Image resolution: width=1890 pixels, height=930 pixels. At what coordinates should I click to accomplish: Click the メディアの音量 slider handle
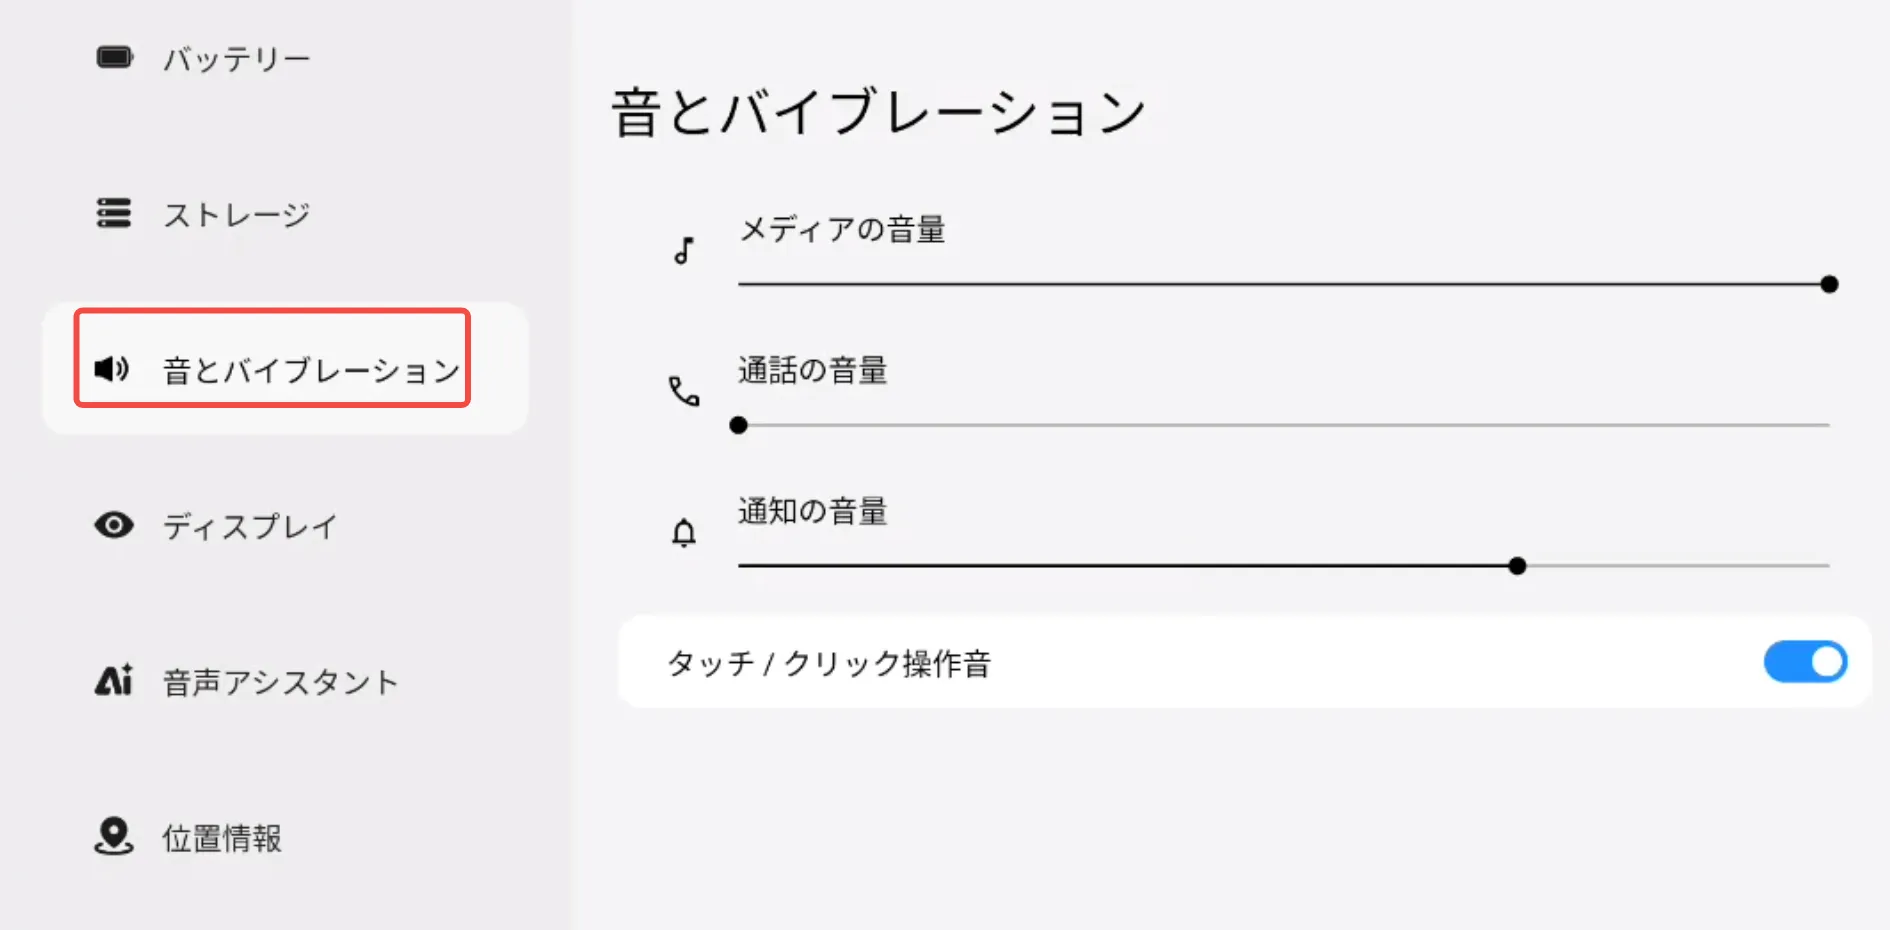pos(1829,285)
